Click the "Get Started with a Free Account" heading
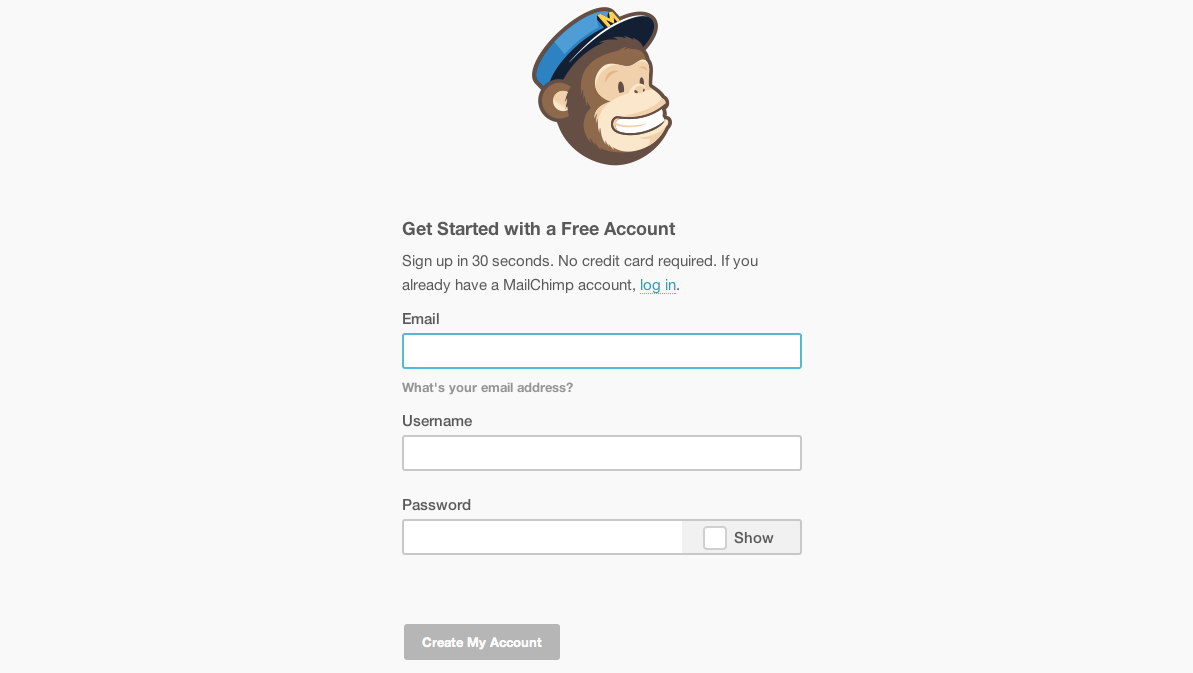Image resolution: width=1193 pixels, height=673 pixels. [x=538, y=229]
